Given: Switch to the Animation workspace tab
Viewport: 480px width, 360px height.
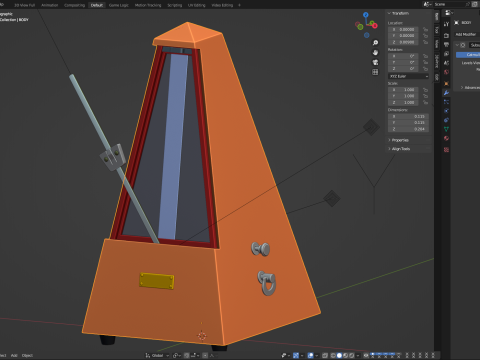Looking at the screenshot, I should [49, 5].
